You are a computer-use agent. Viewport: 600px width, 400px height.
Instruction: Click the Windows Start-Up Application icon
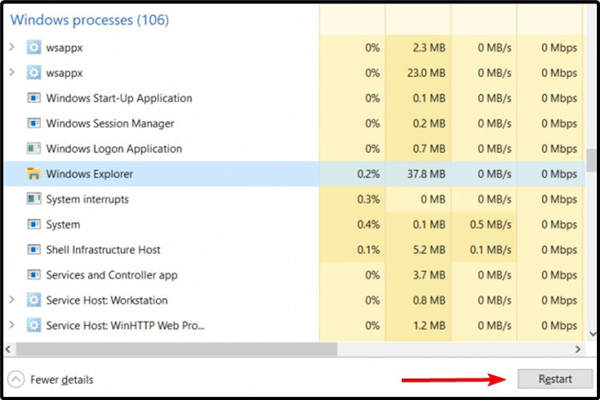tap(33, 98)
